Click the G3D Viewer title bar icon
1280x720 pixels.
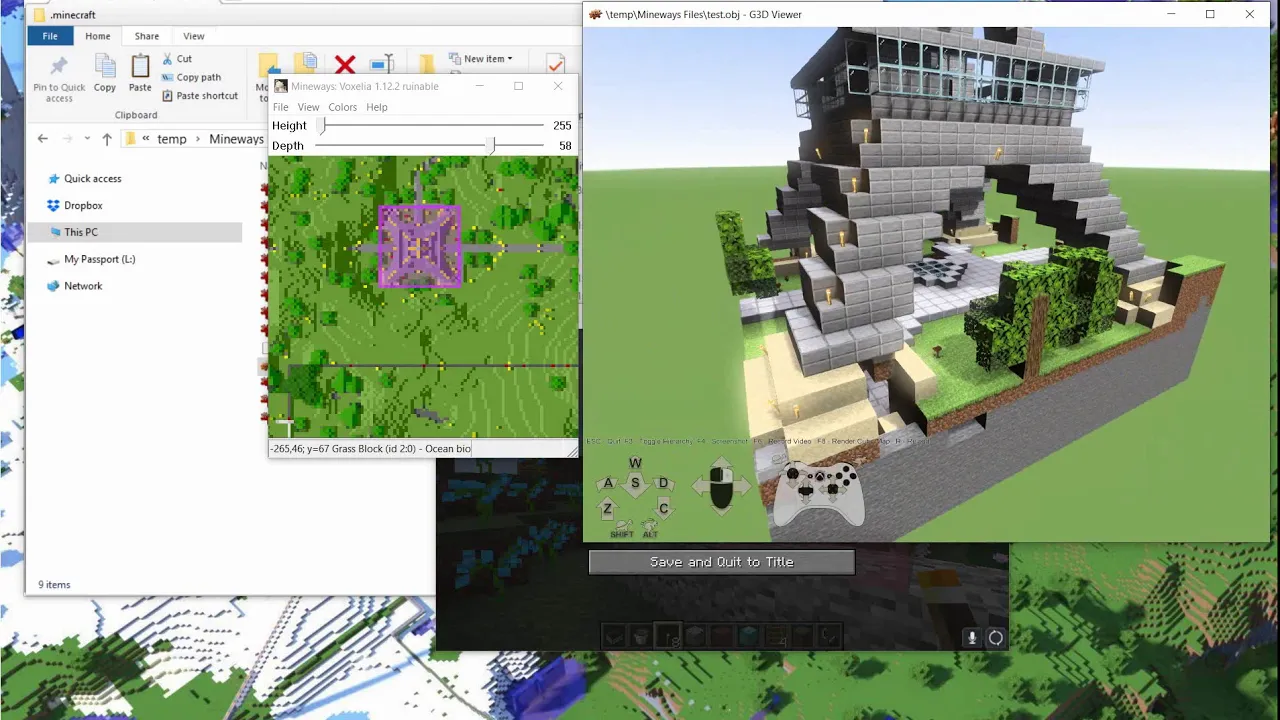pos(596,14)
